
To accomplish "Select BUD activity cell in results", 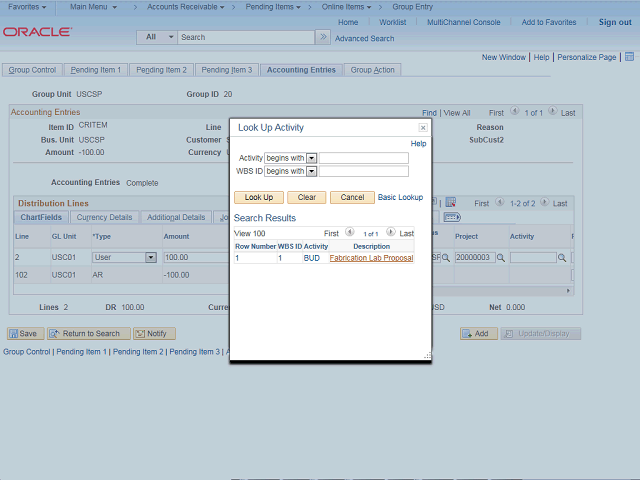I will 311,258.
